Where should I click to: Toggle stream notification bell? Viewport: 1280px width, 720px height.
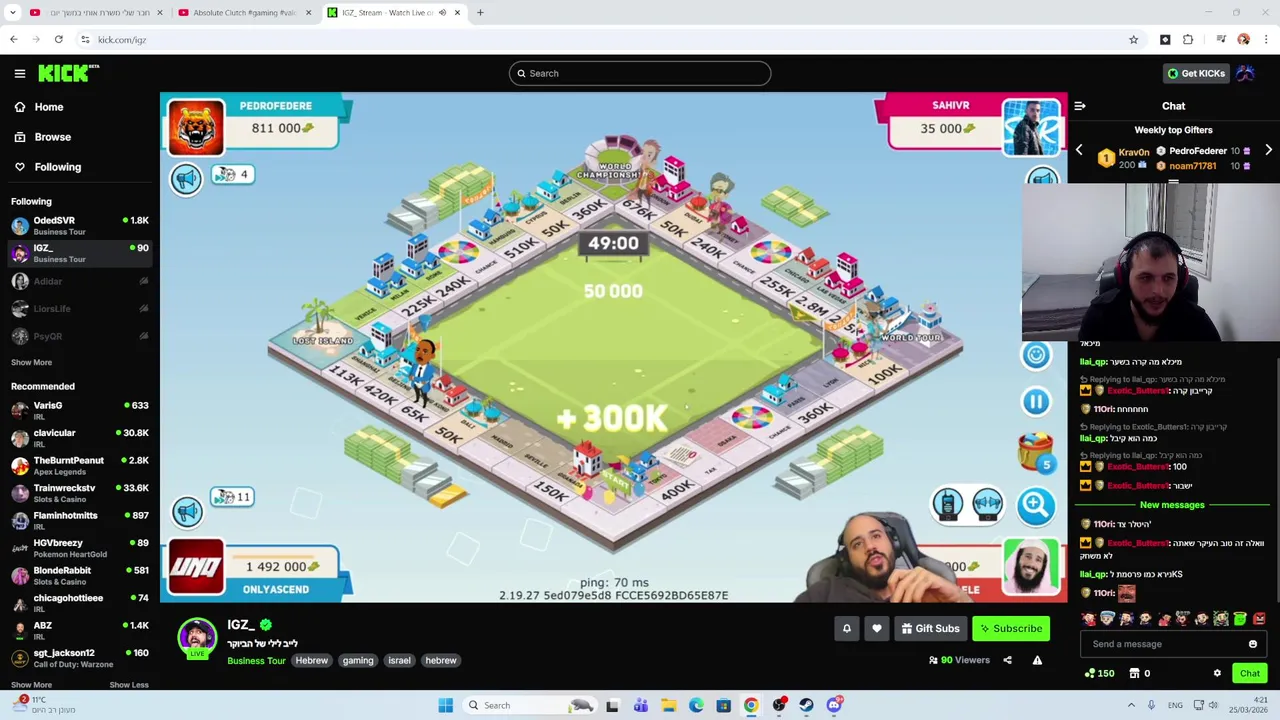tap(846, 629)
